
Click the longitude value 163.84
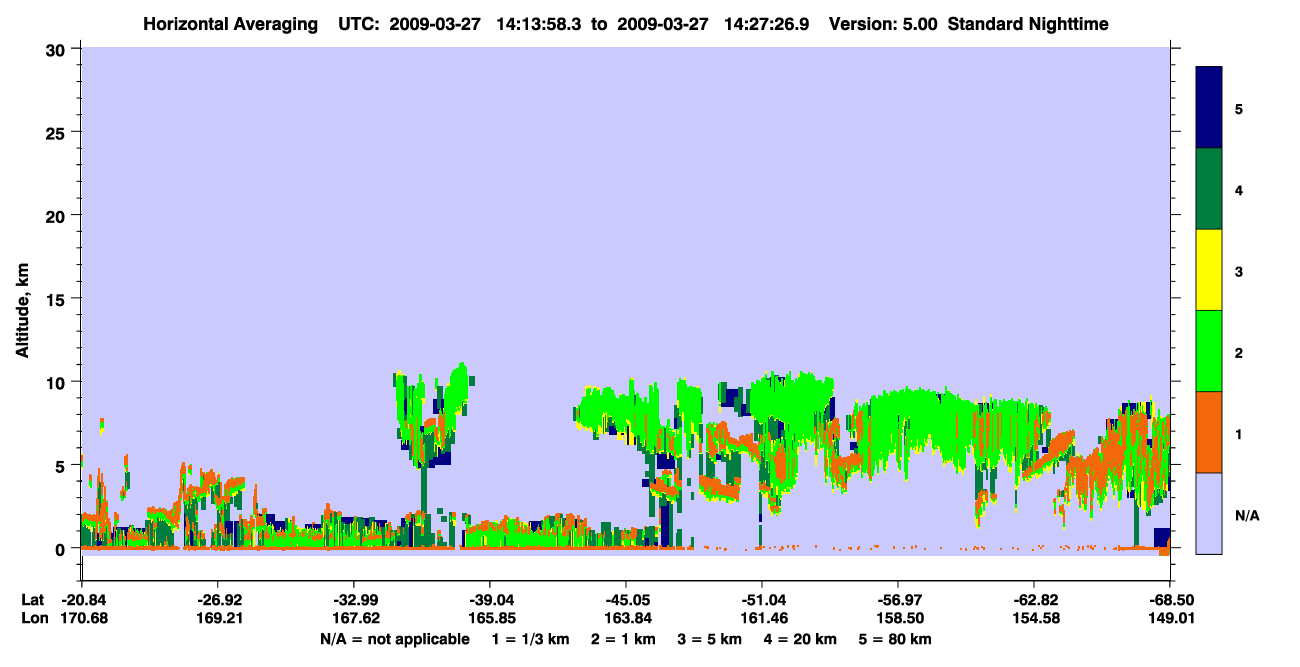click(x=627, y=619)
